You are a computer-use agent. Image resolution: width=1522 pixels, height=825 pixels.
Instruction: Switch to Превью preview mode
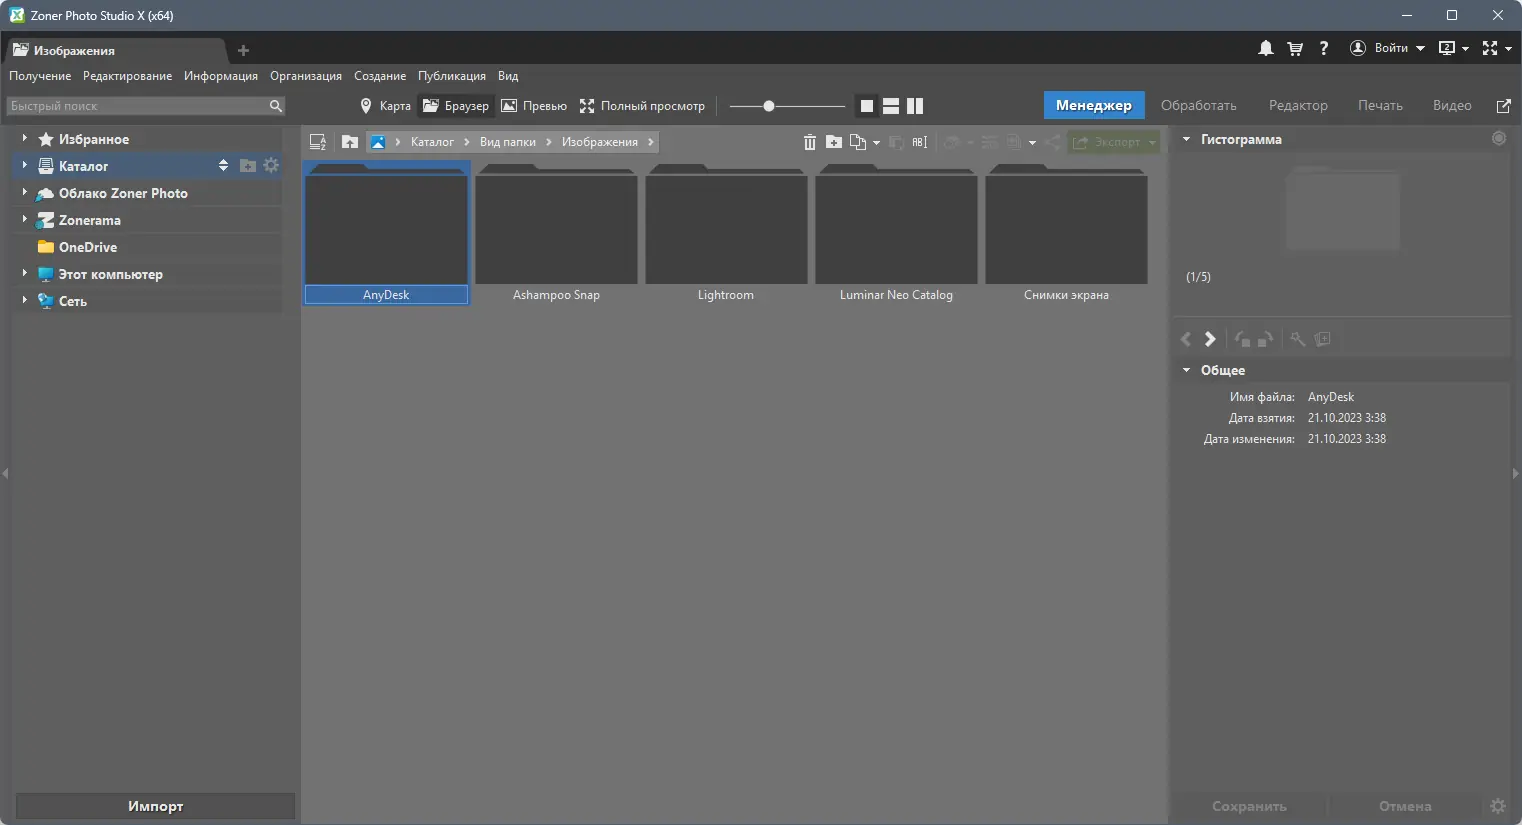tap(534, 106)
